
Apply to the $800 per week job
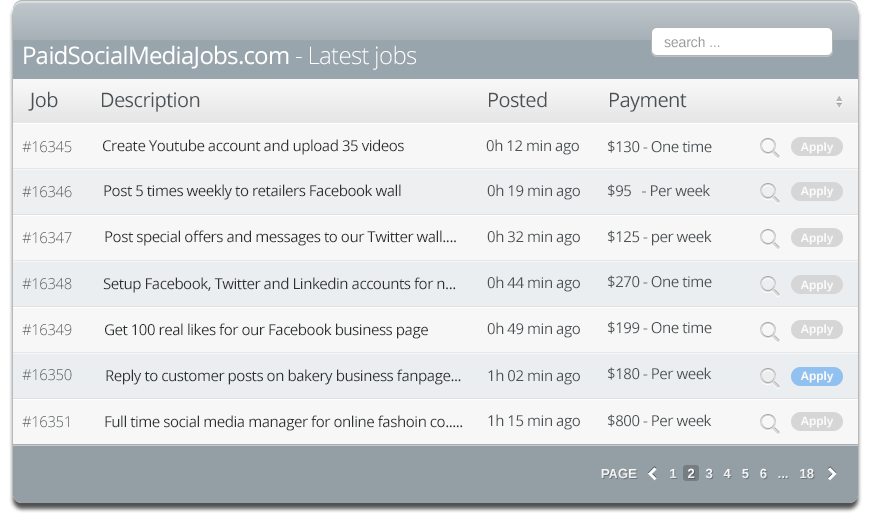click(x=817, y=422)
